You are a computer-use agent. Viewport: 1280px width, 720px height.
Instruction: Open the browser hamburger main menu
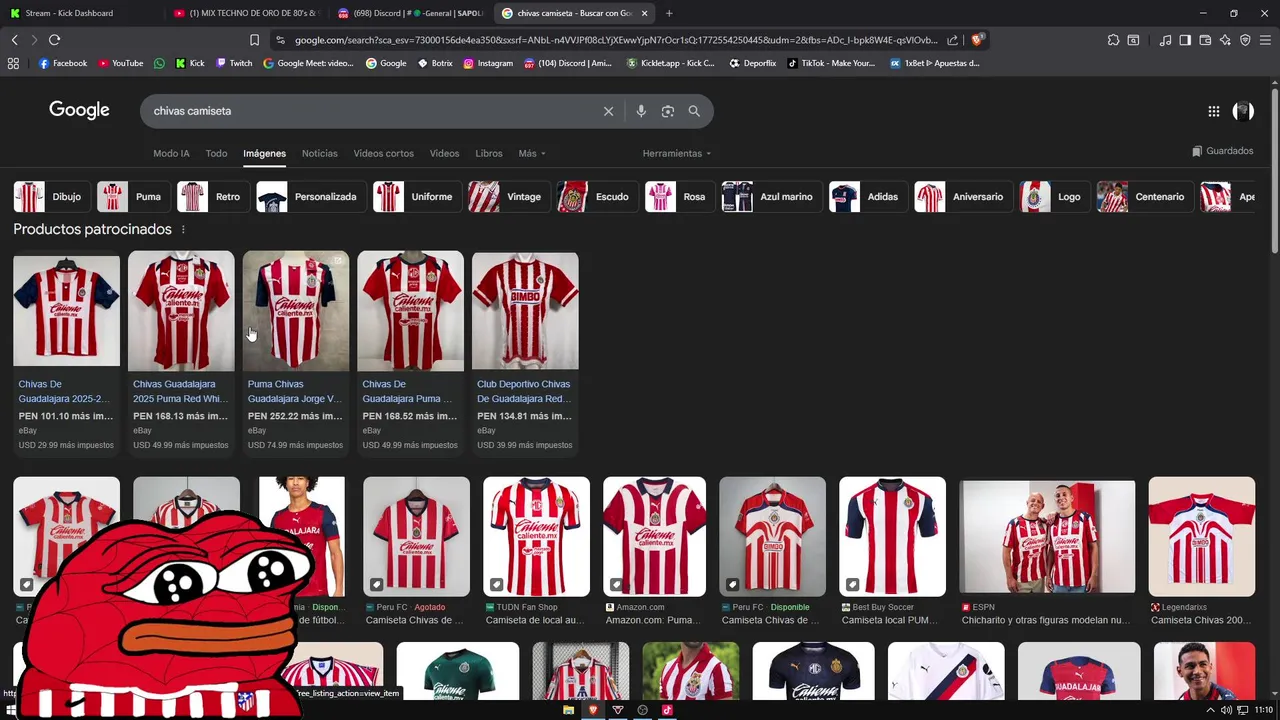[1265, 40]
